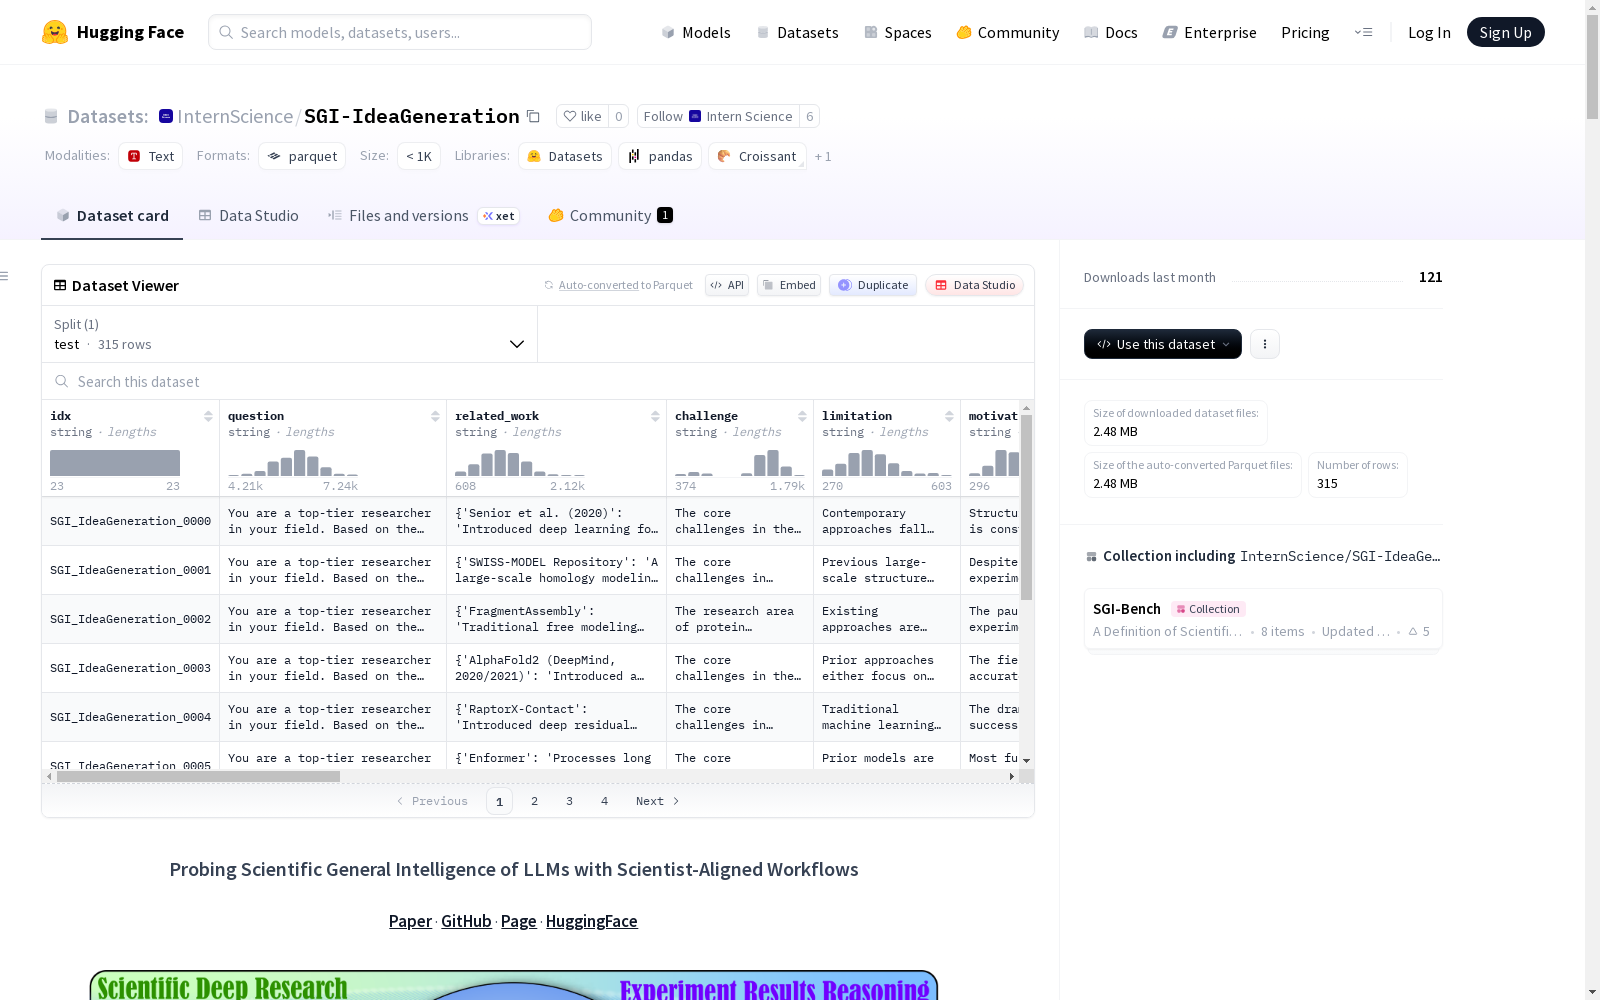The height and width of the screenshot is (1000, 1600).
Task: Open the HuggingFace link below the title
Action: coord(592,921)
